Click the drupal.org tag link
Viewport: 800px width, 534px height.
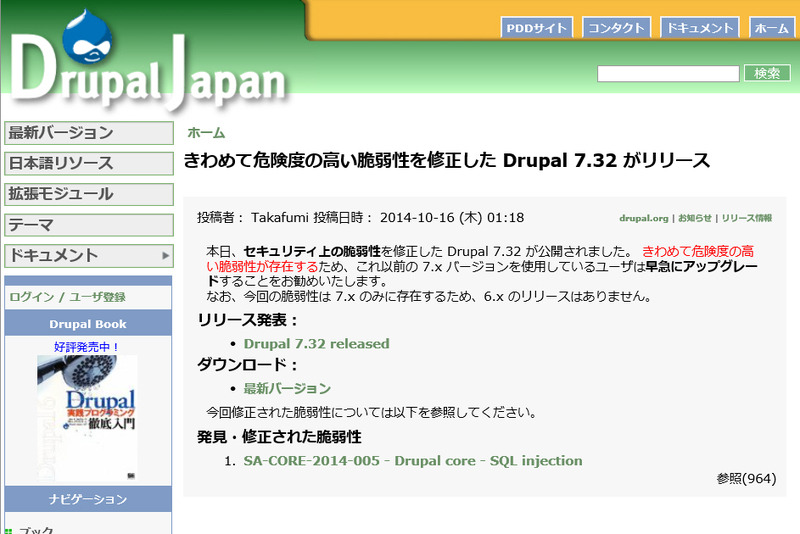pyautogui.click(x=643, y=218)
